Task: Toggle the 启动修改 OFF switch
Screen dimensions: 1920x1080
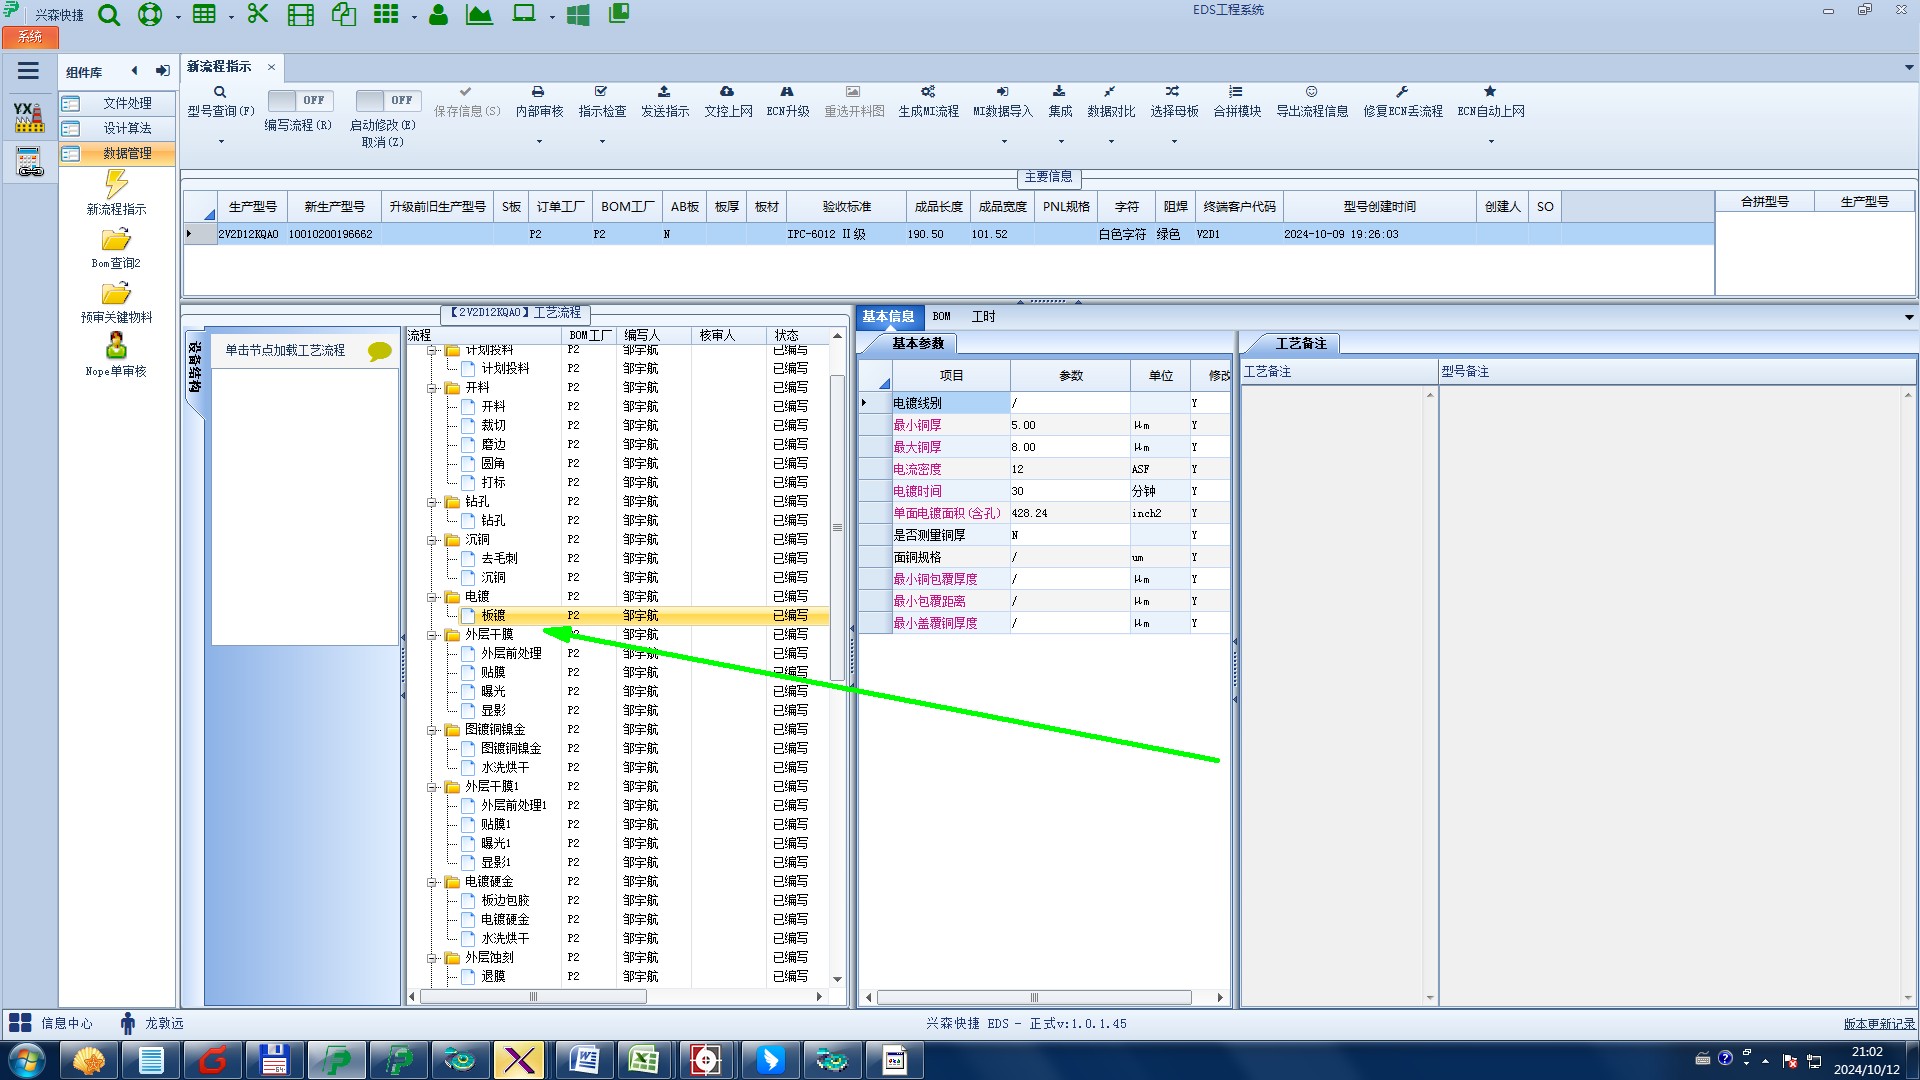Action: coord(388,100)
